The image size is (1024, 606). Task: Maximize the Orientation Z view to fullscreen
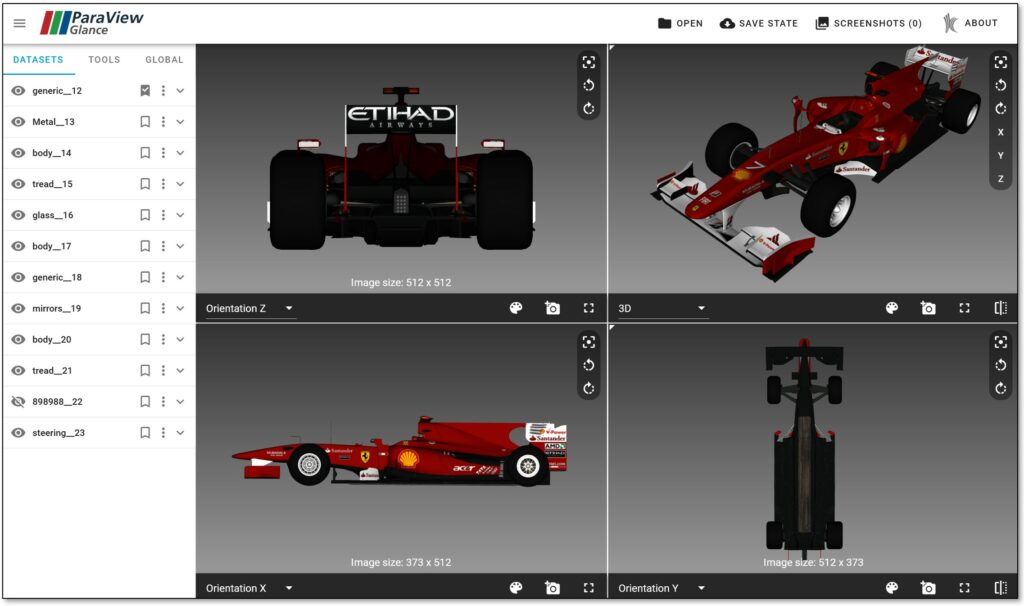click(x=588, y=308)
